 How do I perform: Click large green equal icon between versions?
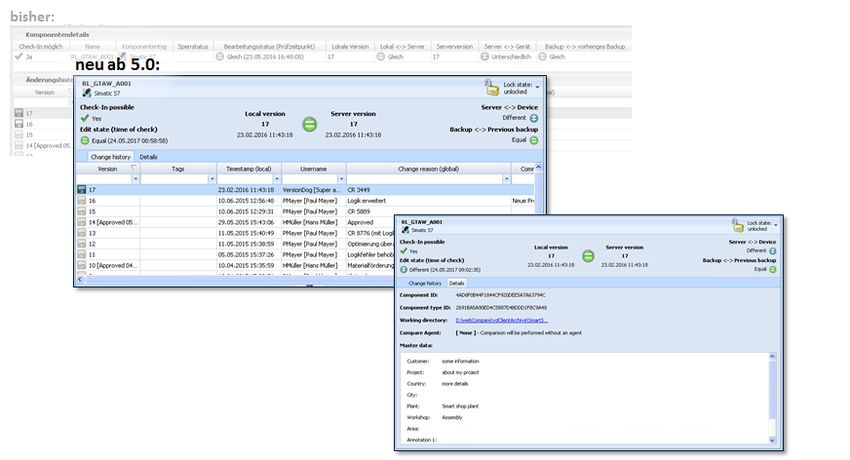[310, 125]
